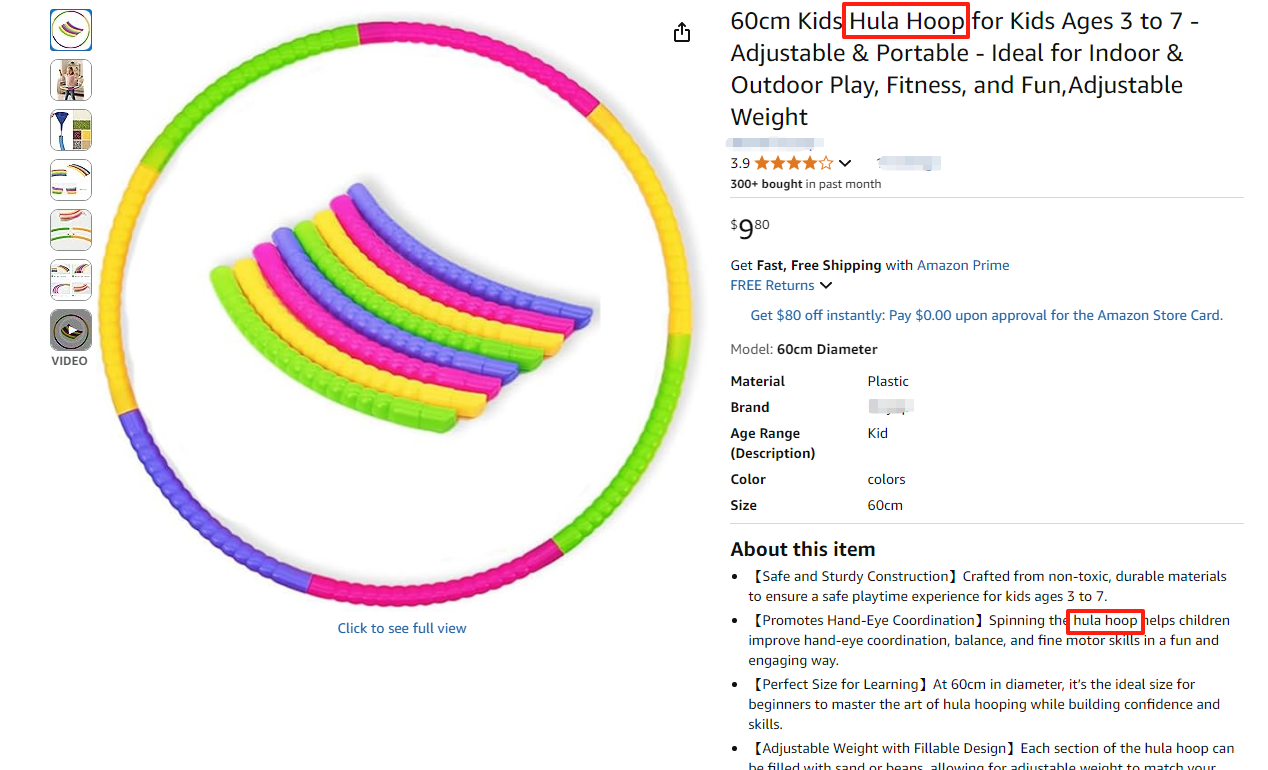Expand the FREE Returns chevron
Viewport: 1268px width, 770px height.
click(x=826, y=286)
